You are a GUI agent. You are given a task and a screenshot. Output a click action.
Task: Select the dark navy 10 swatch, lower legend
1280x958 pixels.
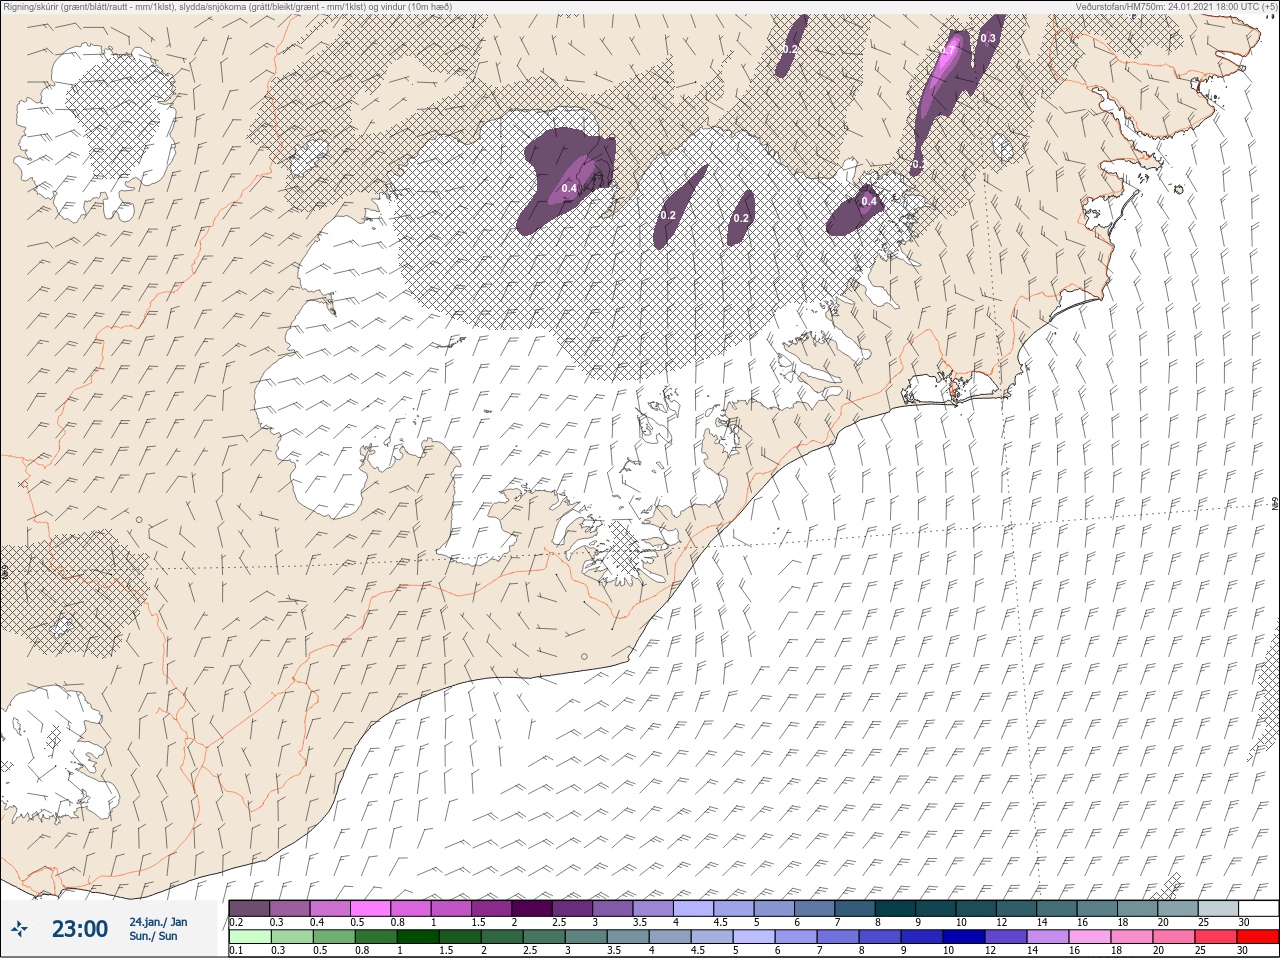[x=966, y=937]
